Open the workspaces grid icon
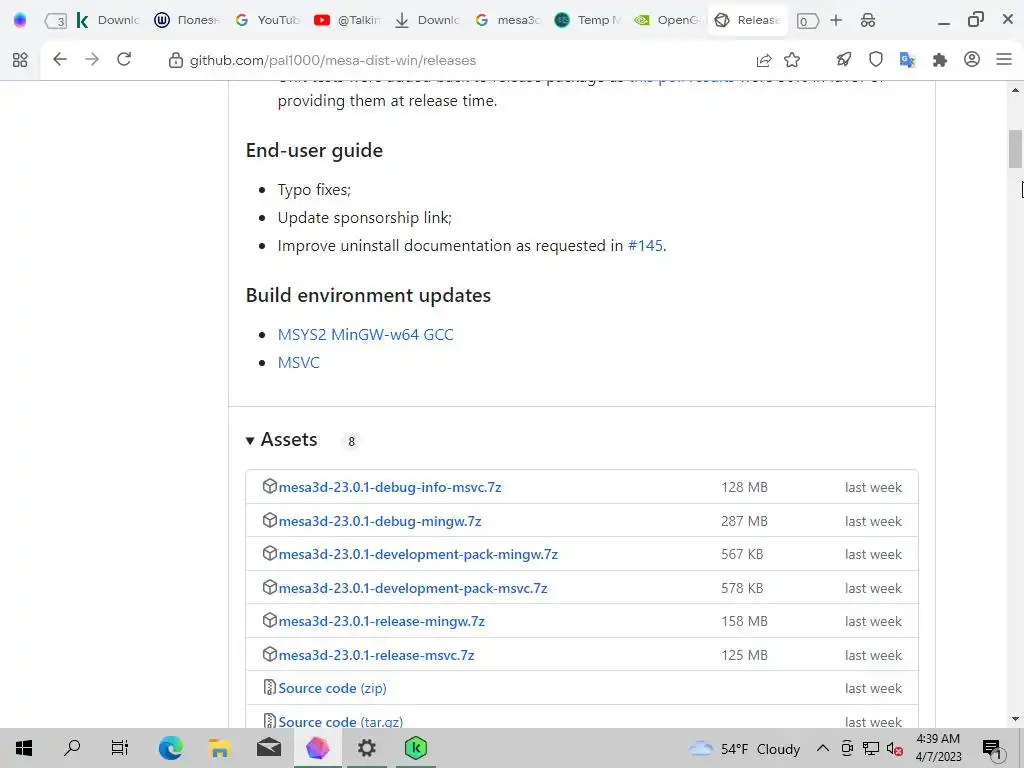Screen dimensions: 1024x768 point(20,60)
